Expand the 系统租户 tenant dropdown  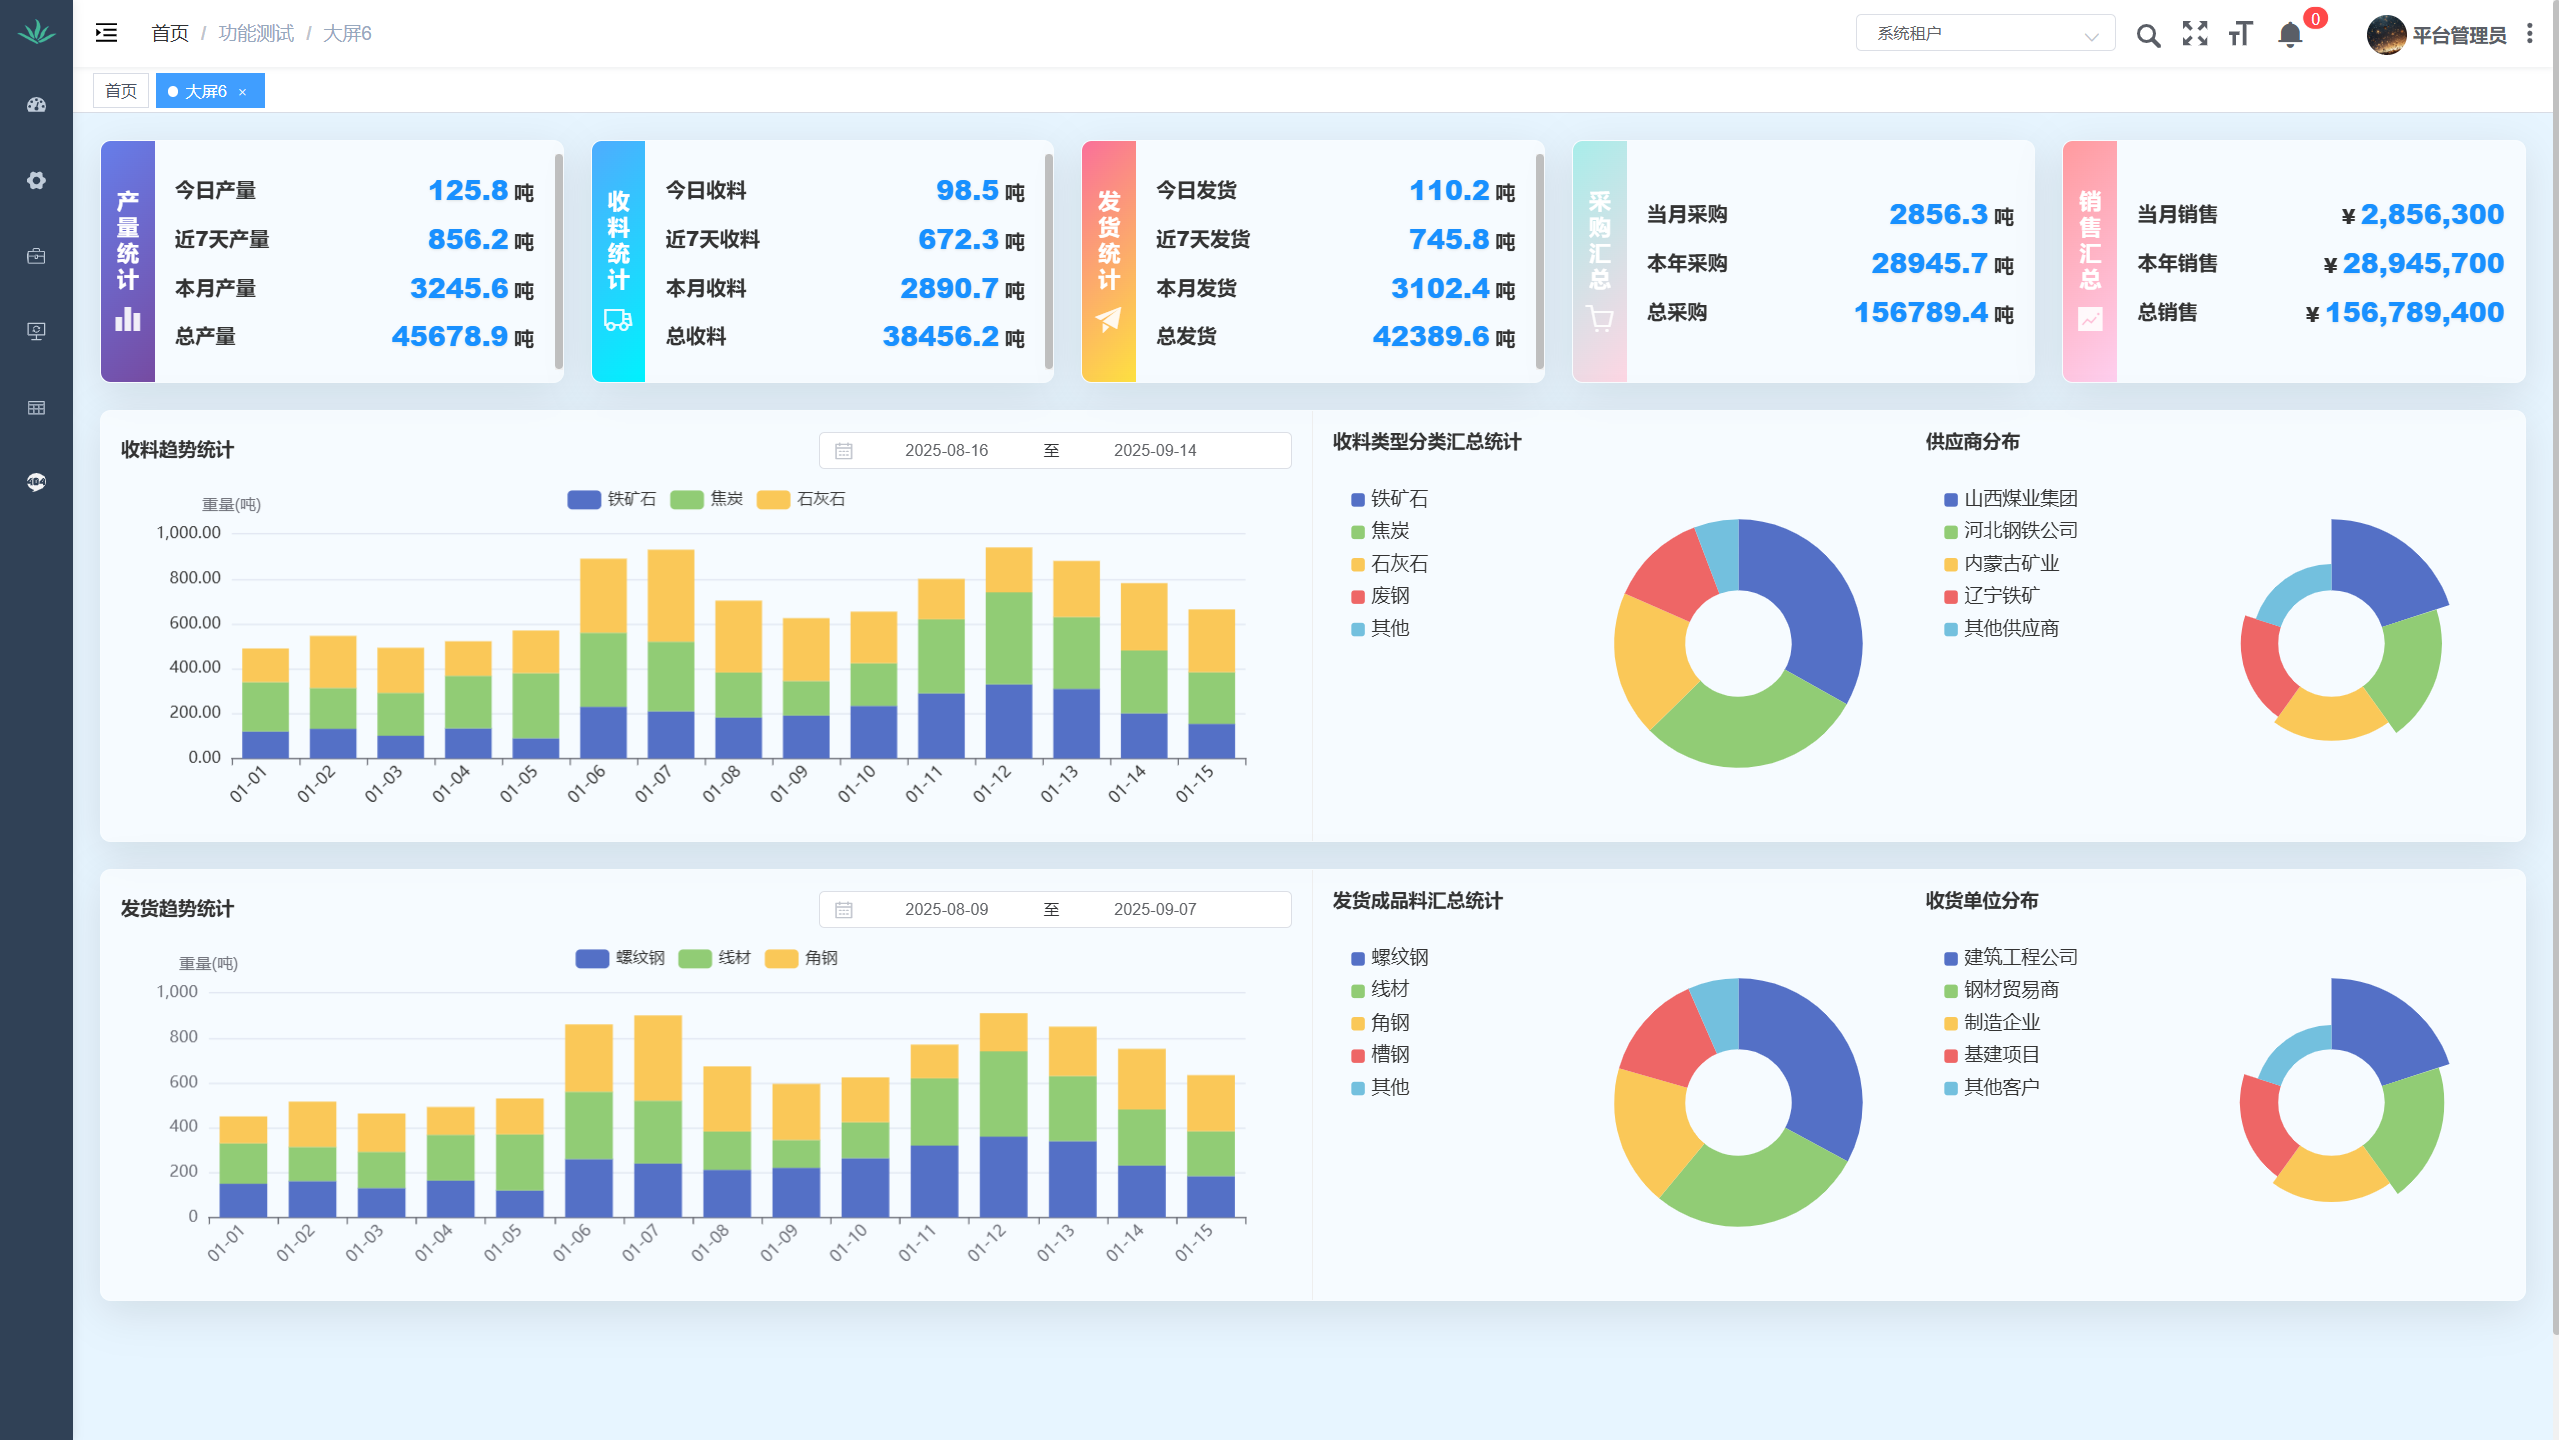(x=1985, y=33)
